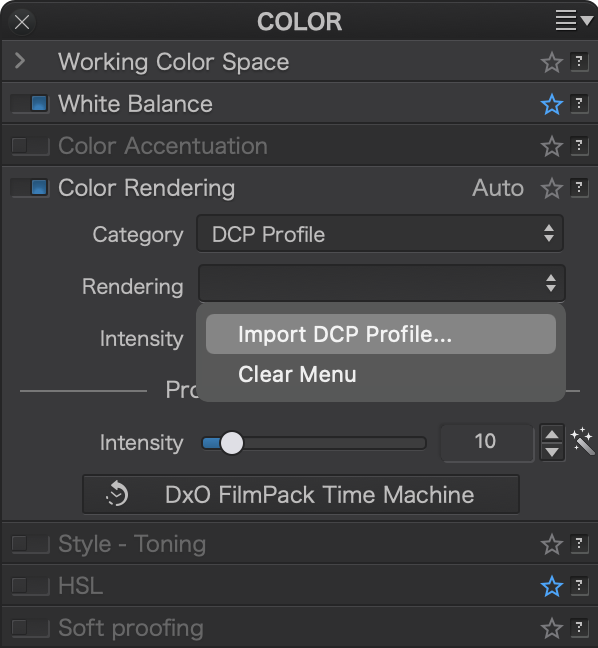
Task: Open the COLOR panel hamburger menu
Action: [x=574, y=20]
